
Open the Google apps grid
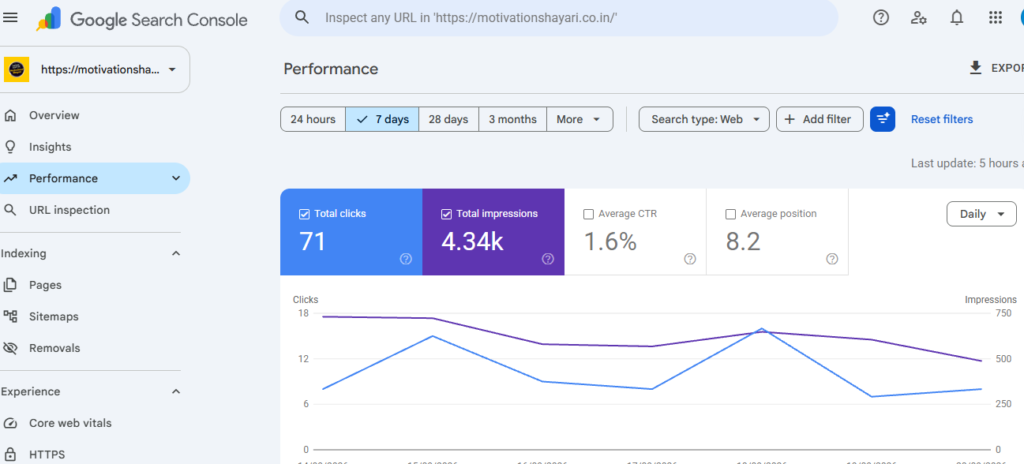[995, 18]
